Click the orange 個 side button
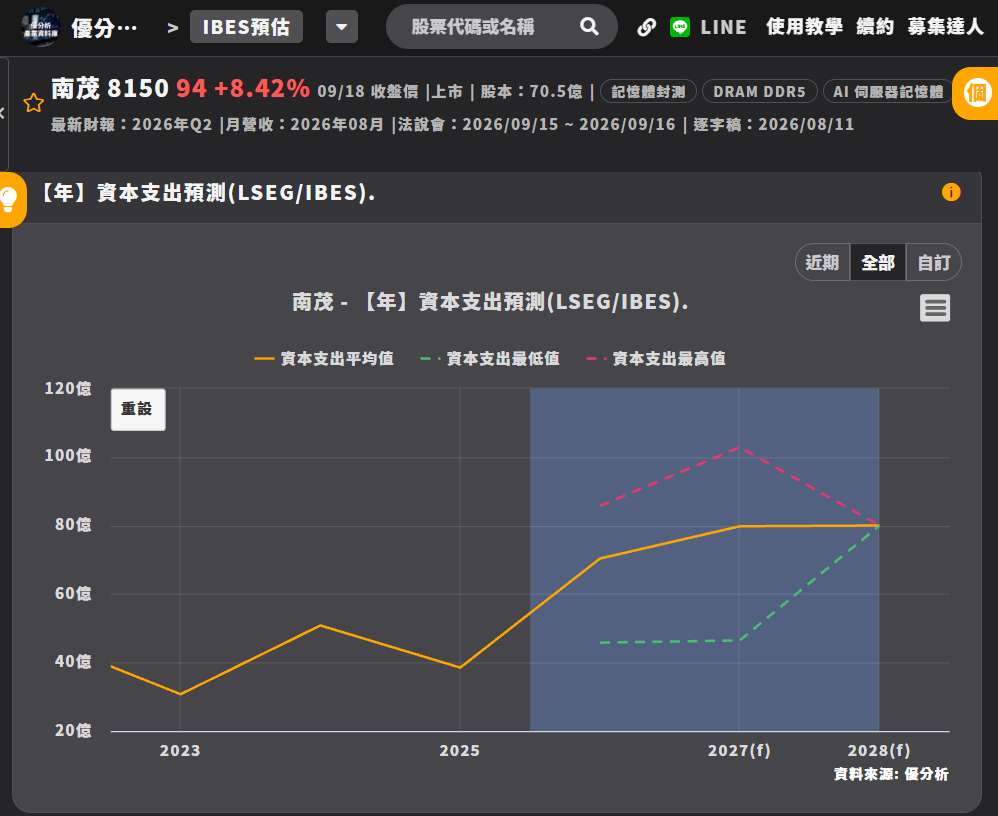Screen dimensions: 998x816 [976, 94]
